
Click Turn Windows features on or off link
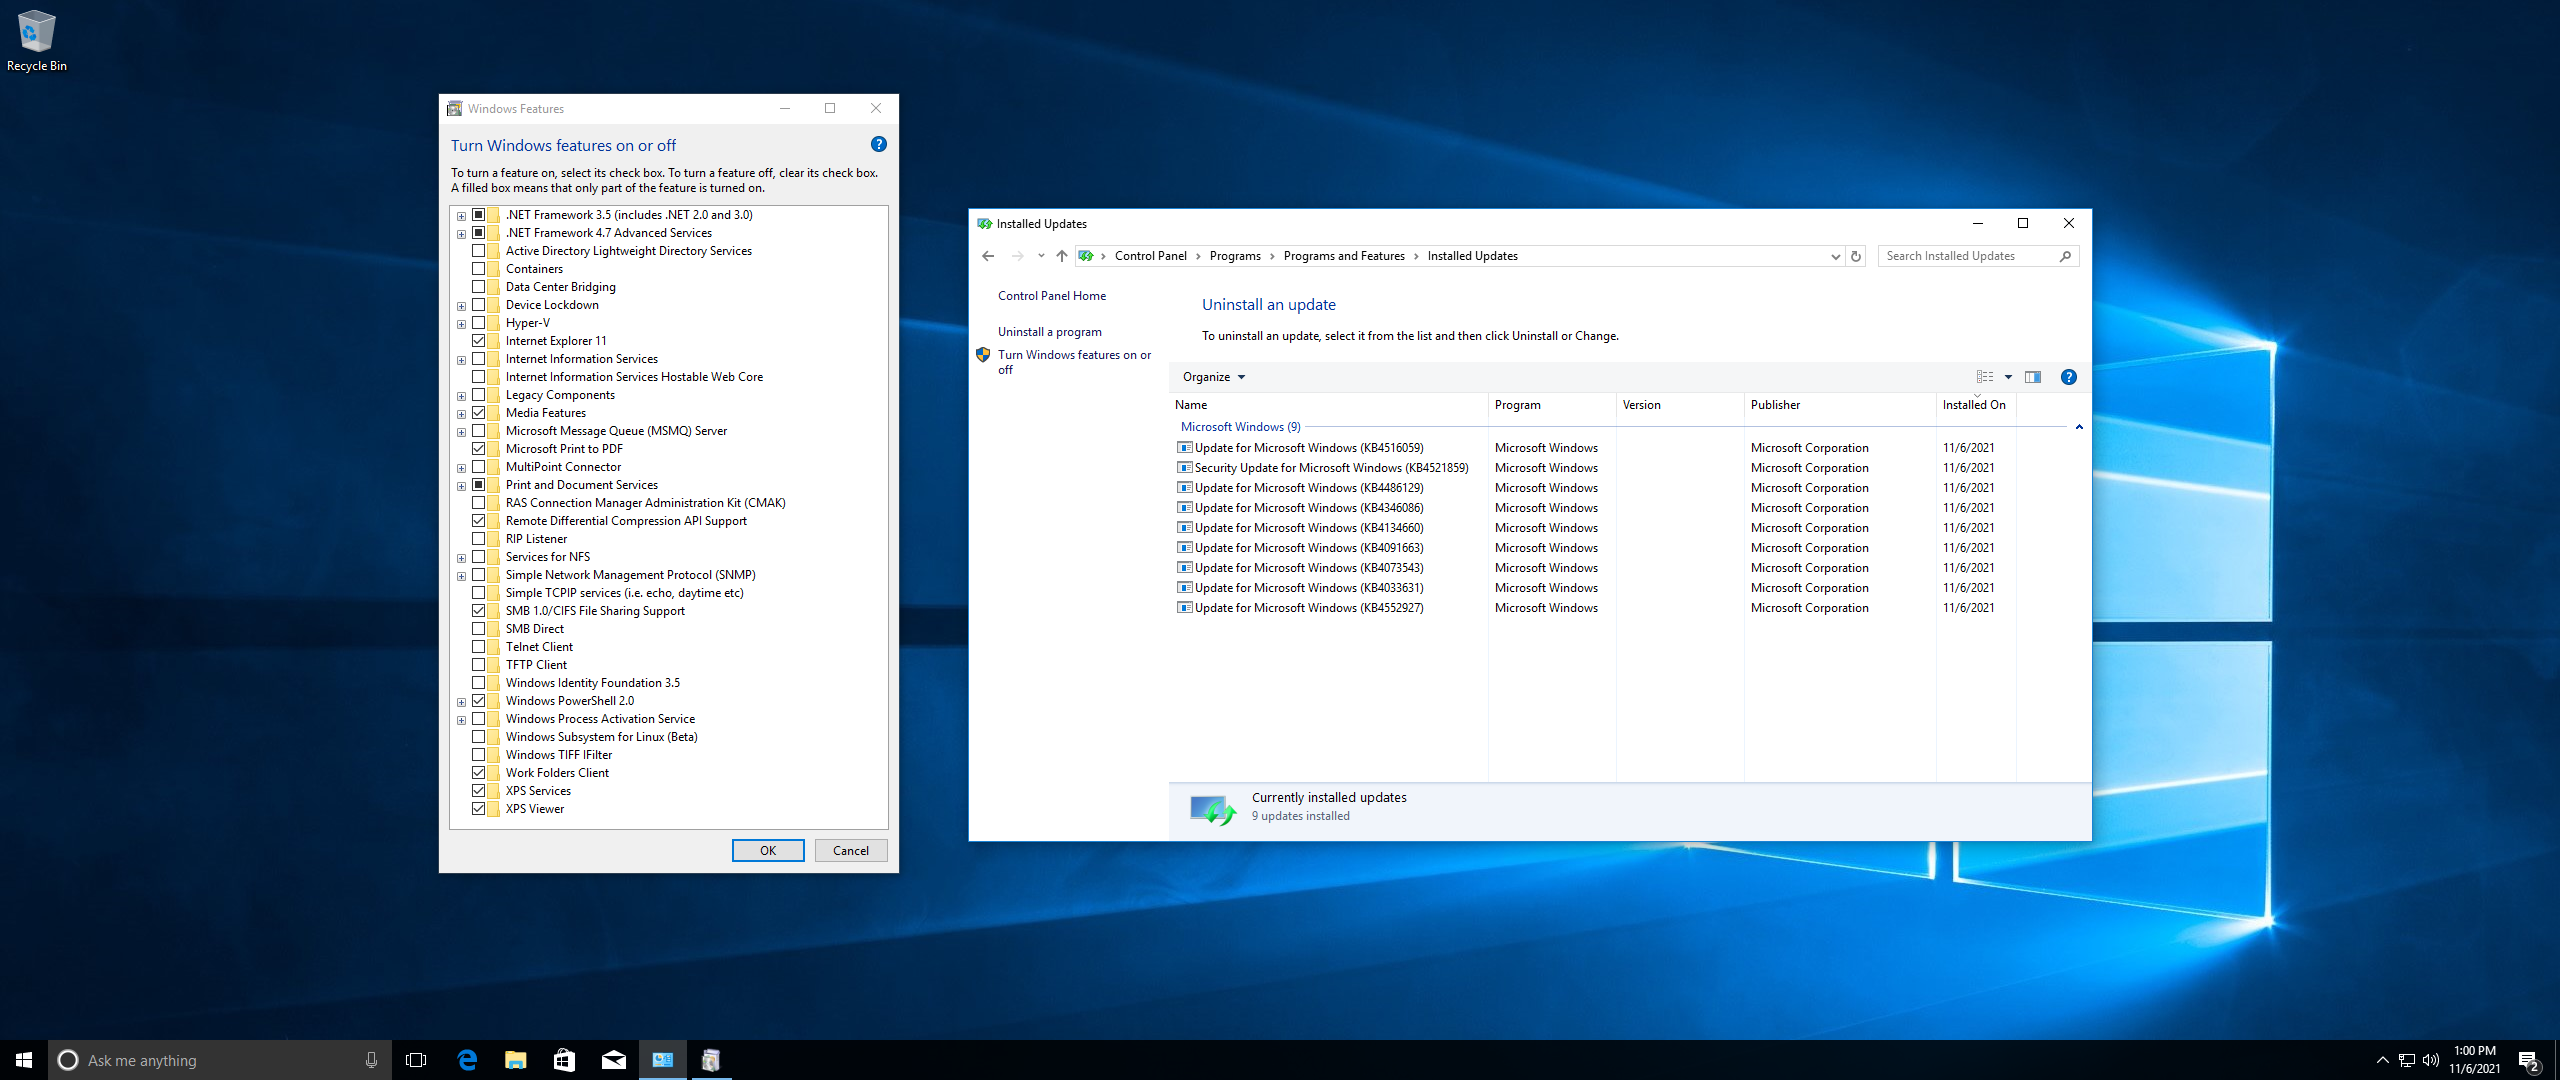[x=1074, y=362]
